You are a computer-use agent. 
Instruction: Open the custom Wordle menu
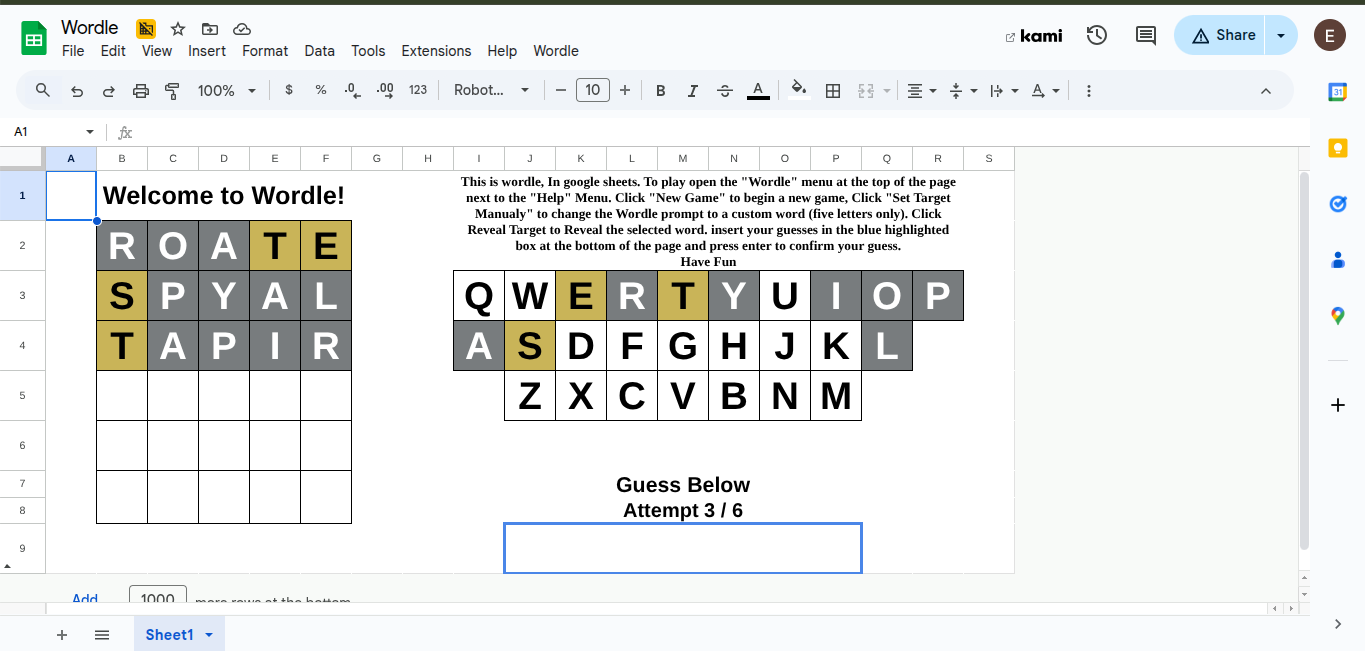click(556, 51)
